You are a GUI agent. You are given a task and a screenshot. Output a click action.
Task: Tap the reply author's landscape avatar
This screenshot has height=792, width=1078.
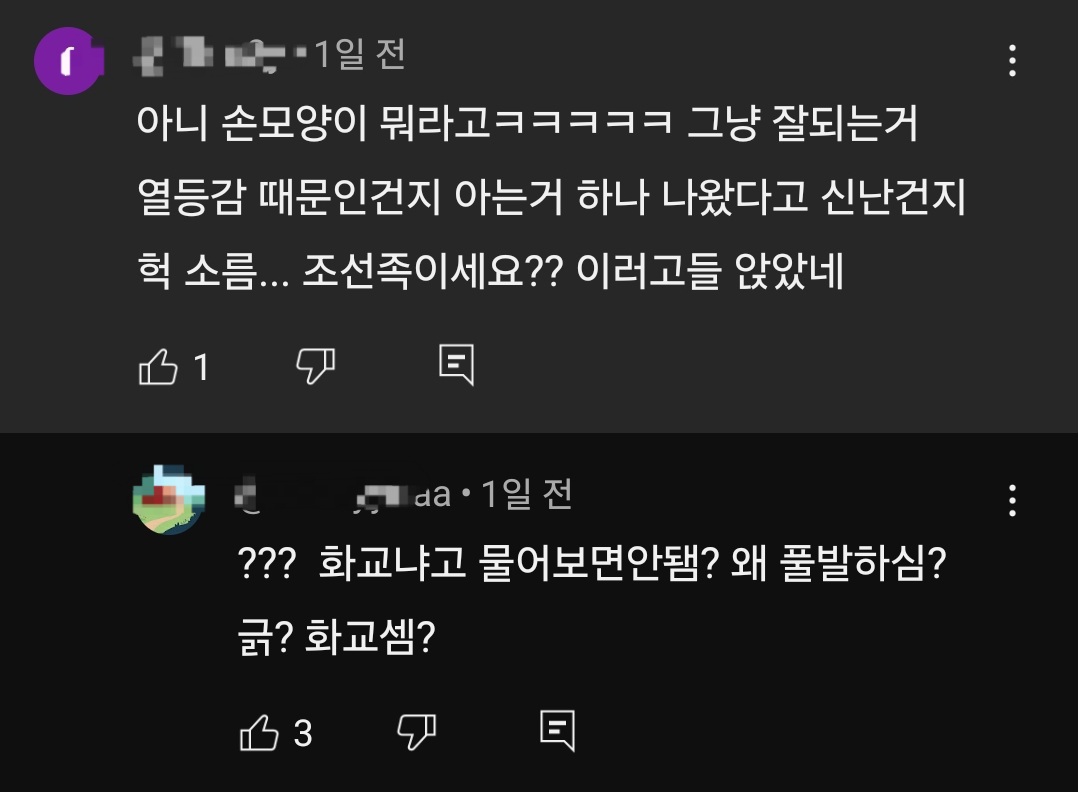[x=169, y=499]
